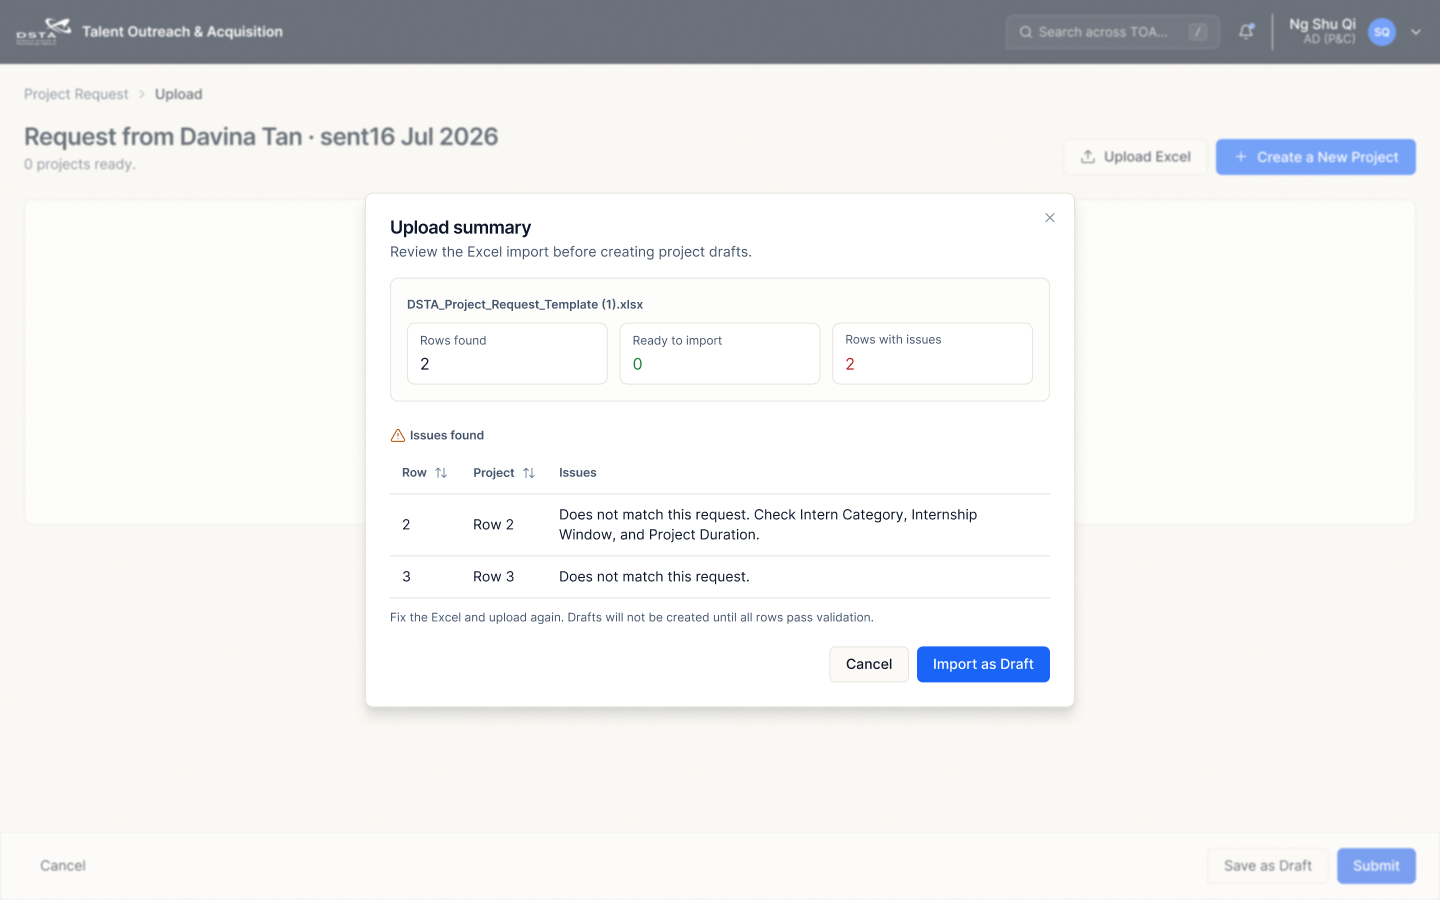Click the breadcrumb chevron separator
This screenshot has height=900, width=1440.
point(142,94)
